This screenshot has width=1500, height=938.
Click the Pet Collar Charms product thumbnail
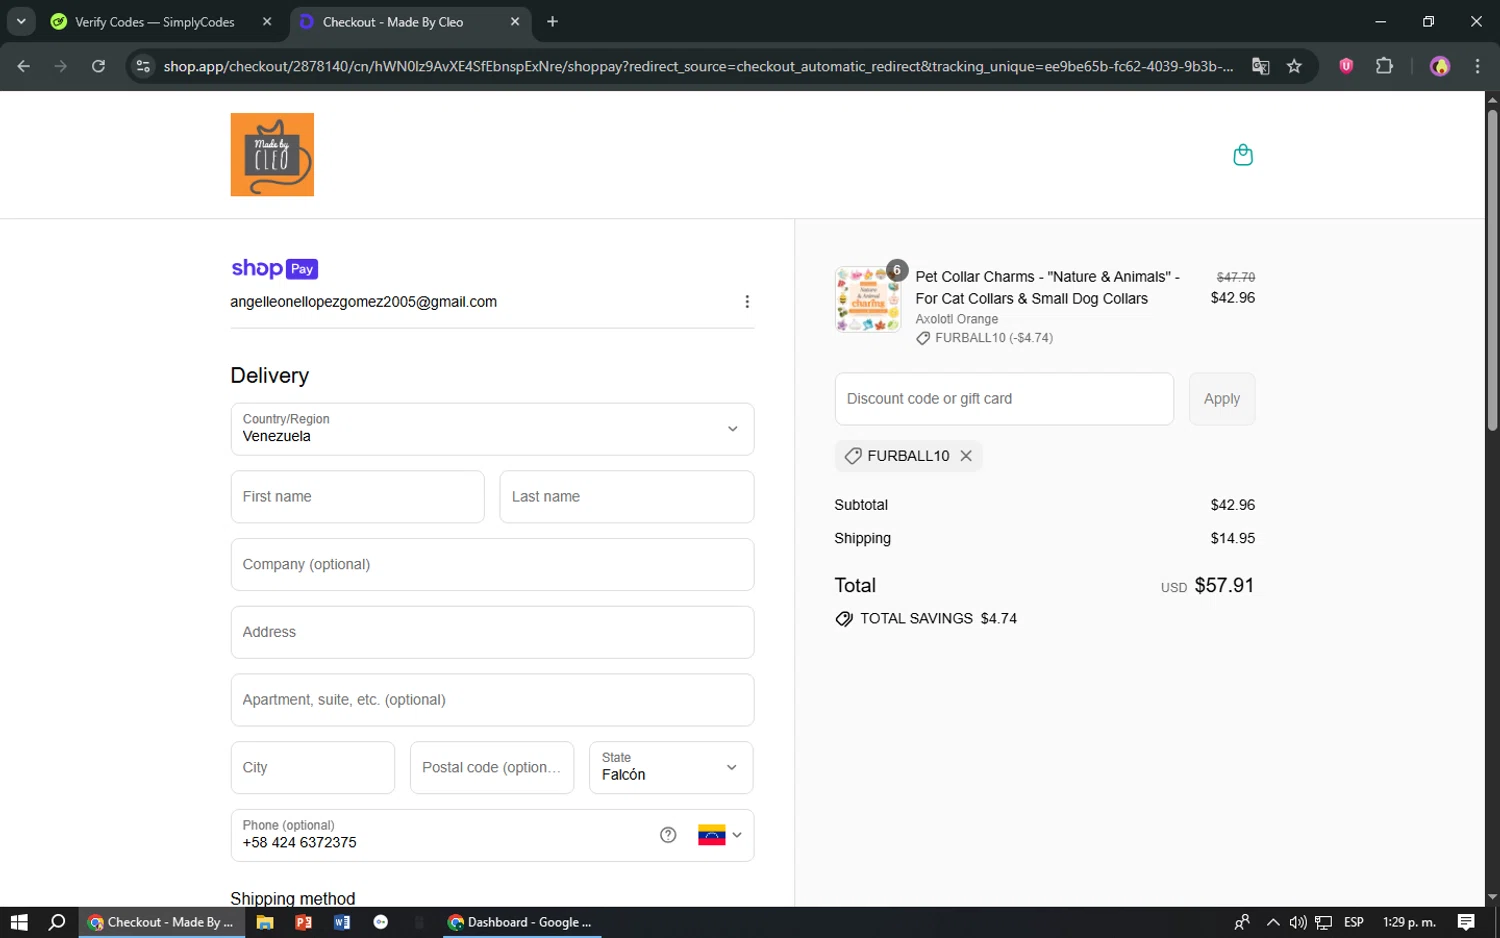tap(868, 299)
